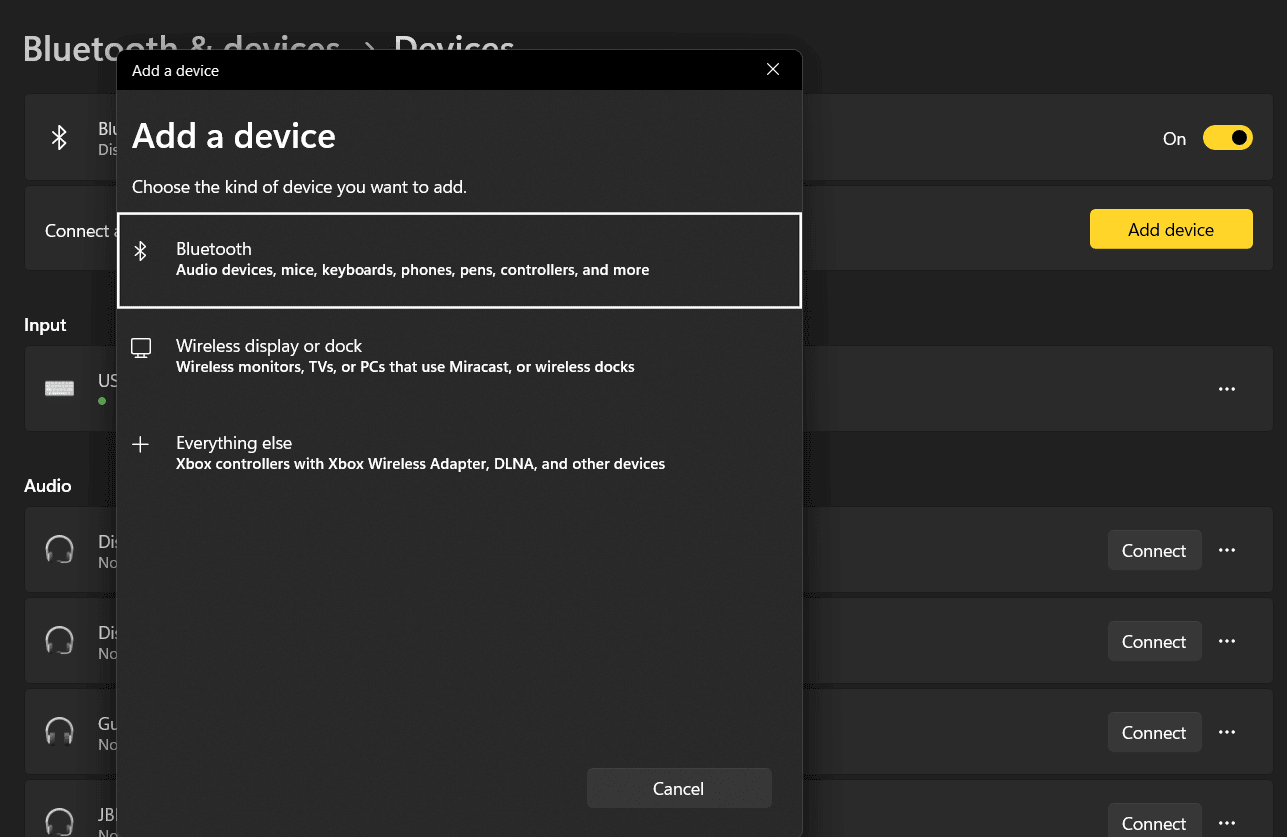Cancel the Add a device dialog
Viewport: 1287px width, 837px height.
[x=679, y=788]
